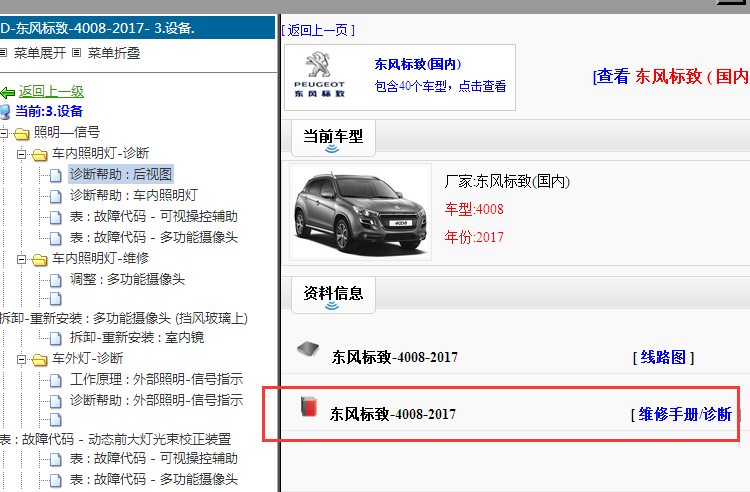Click the computer icon beside 当前:3.设备
Image resolution: width=750 pixels, height=492 pixels.
point(5,112)
